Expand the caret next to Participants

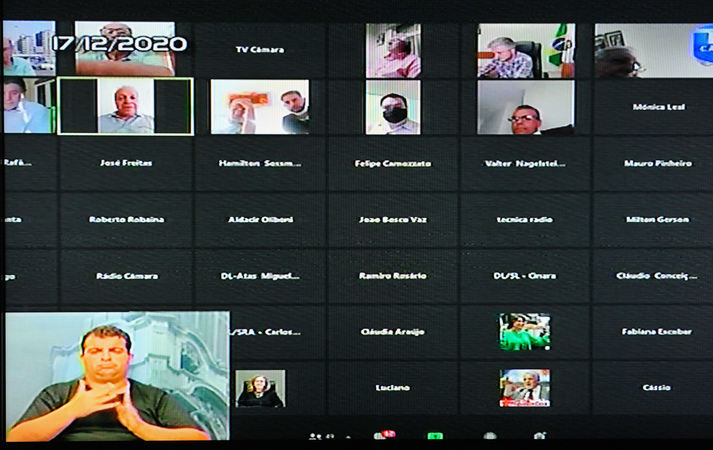pos(348,437)
